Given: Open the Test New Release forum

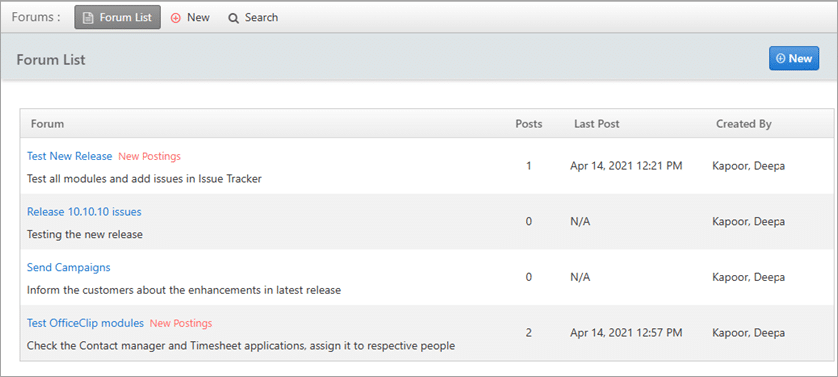Looking at the screenshot, I should [x=69, y=156].
